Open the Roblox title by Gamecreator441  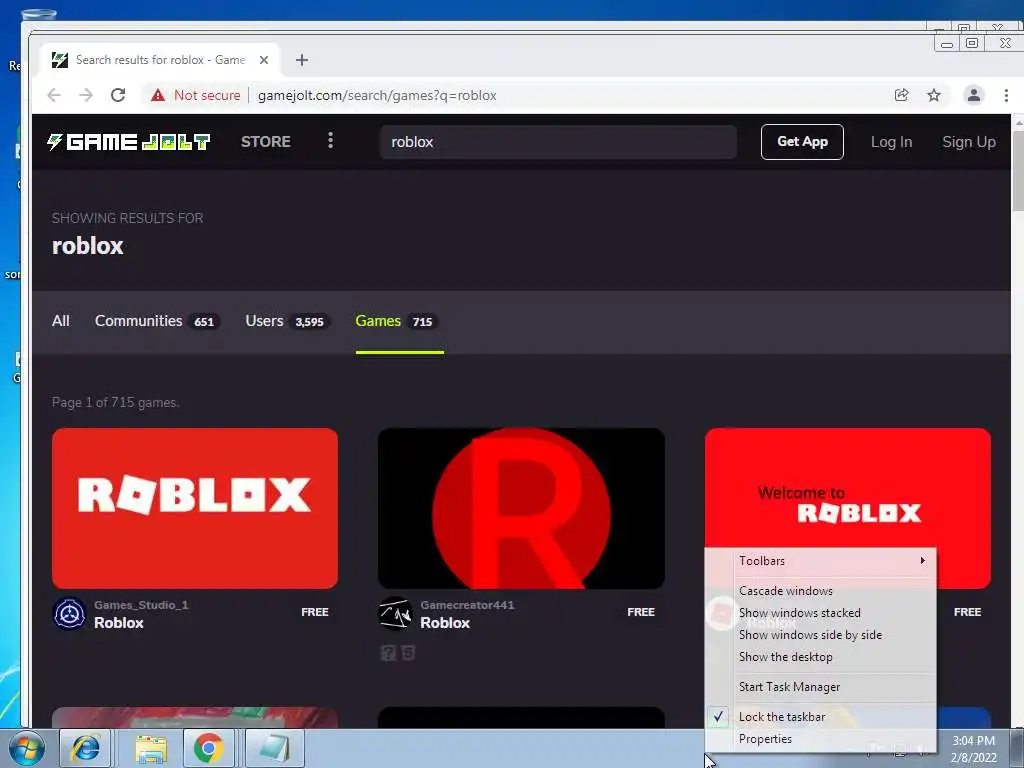tap(445, 623)
